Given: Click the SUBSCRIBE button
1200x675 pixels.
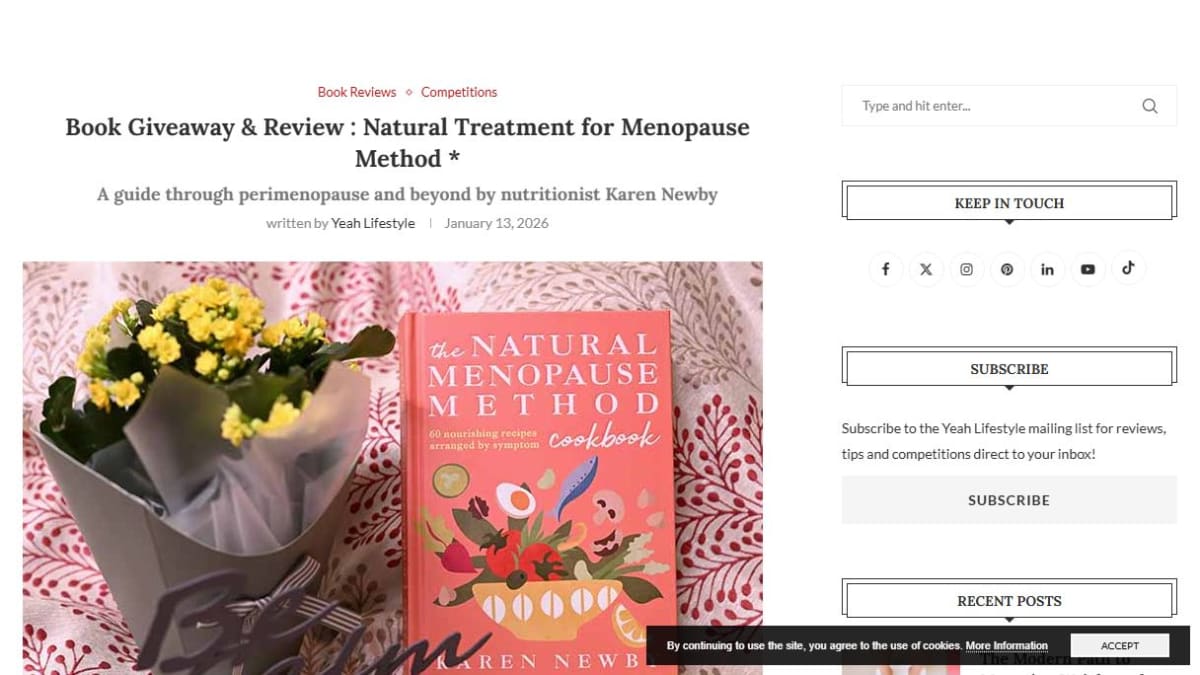Looking at the screenshot, I should [x=1009, y=500].
